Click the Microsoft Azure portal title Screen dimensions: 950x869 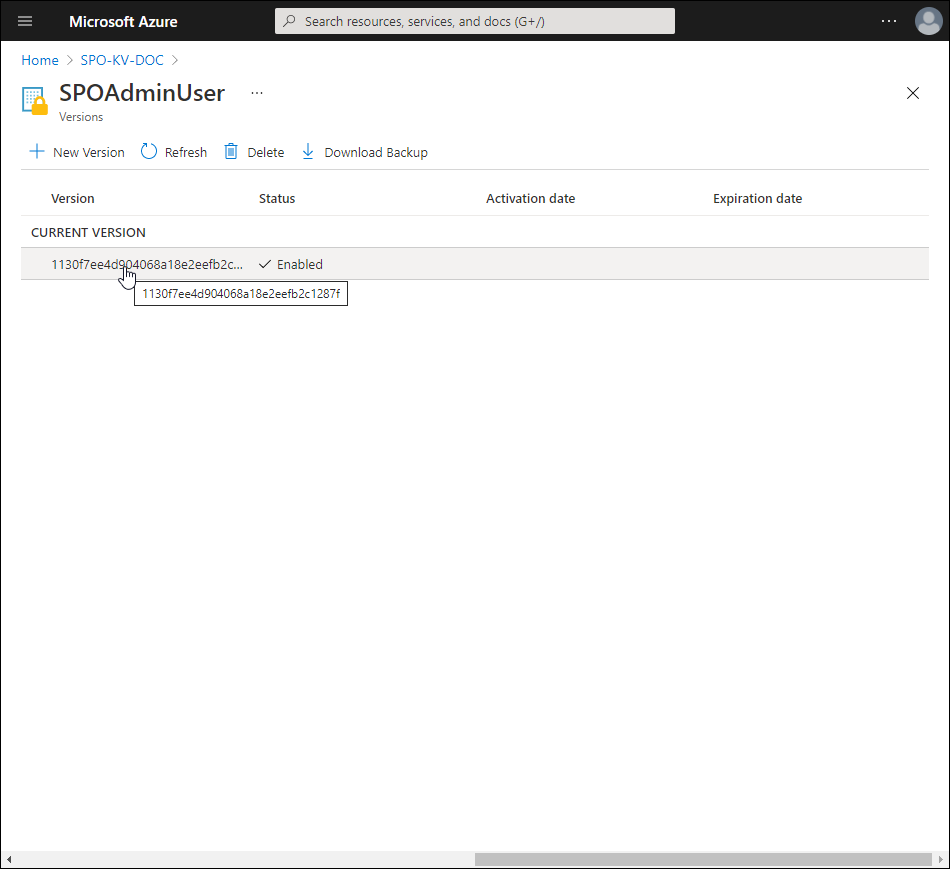123,21
